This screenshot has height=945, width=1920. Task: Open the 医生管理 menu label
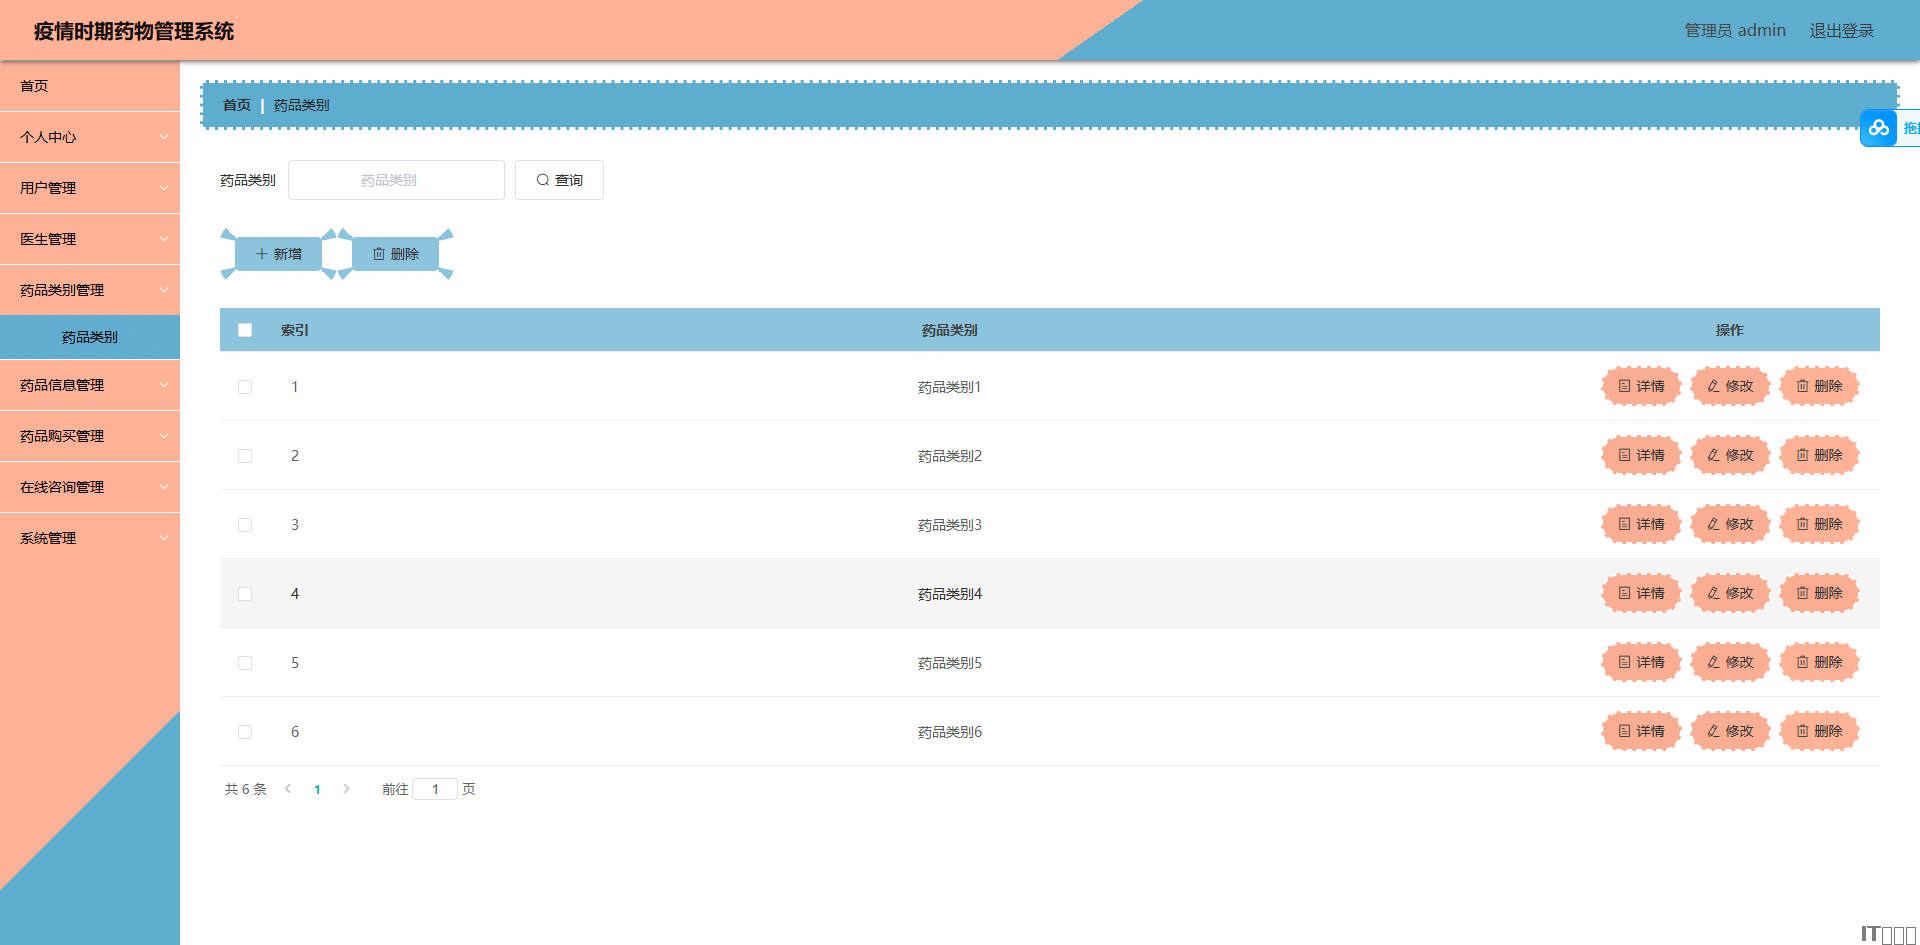point(48,239)
